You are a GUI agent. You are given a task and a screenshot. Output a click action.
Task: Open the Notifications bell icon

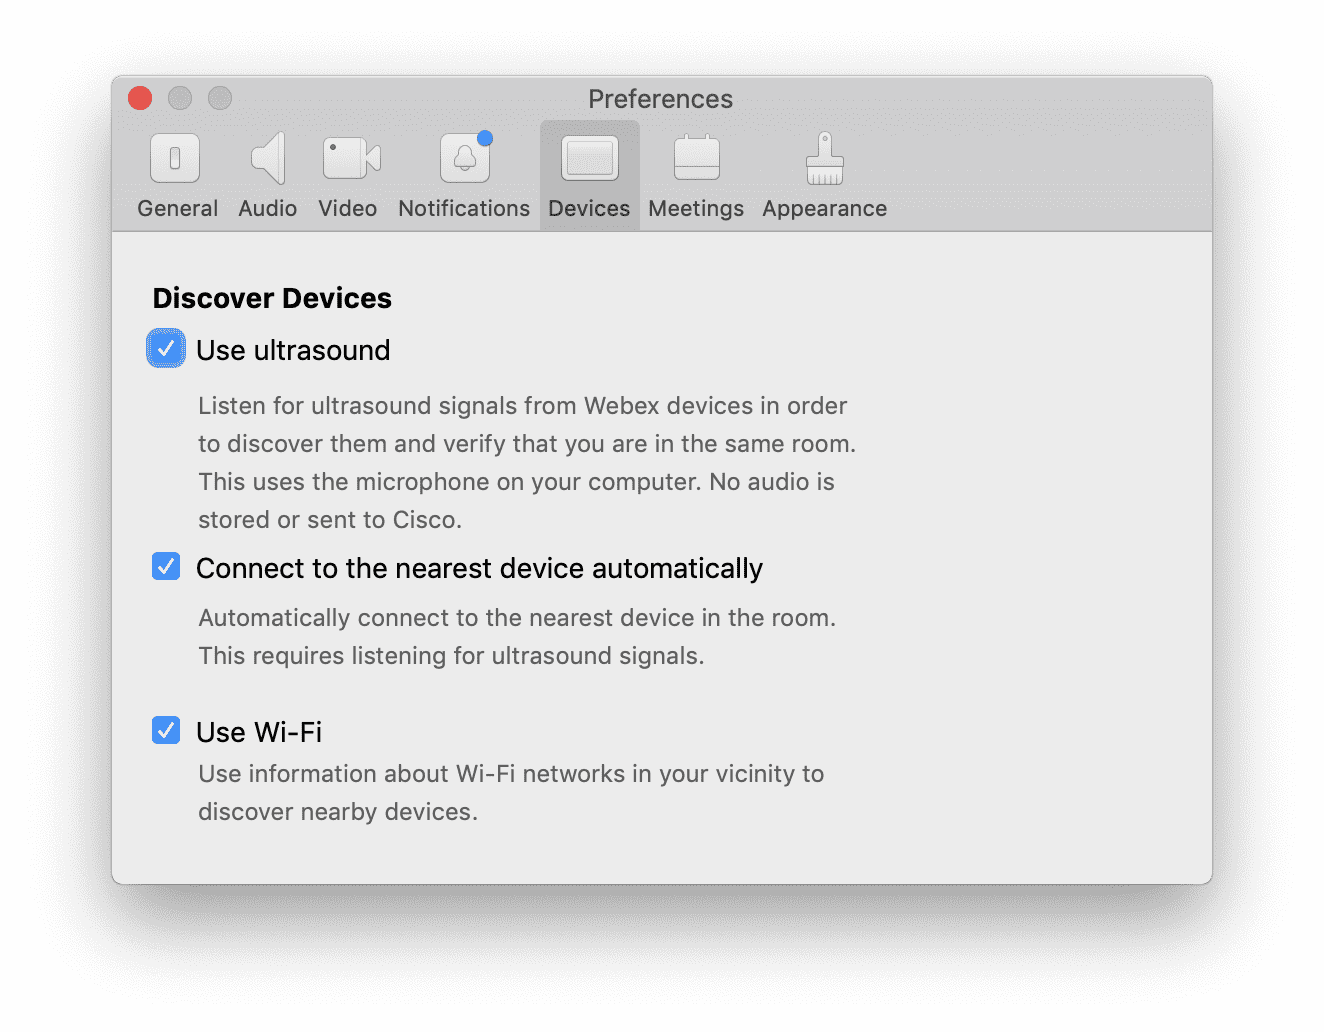[465, 158]
